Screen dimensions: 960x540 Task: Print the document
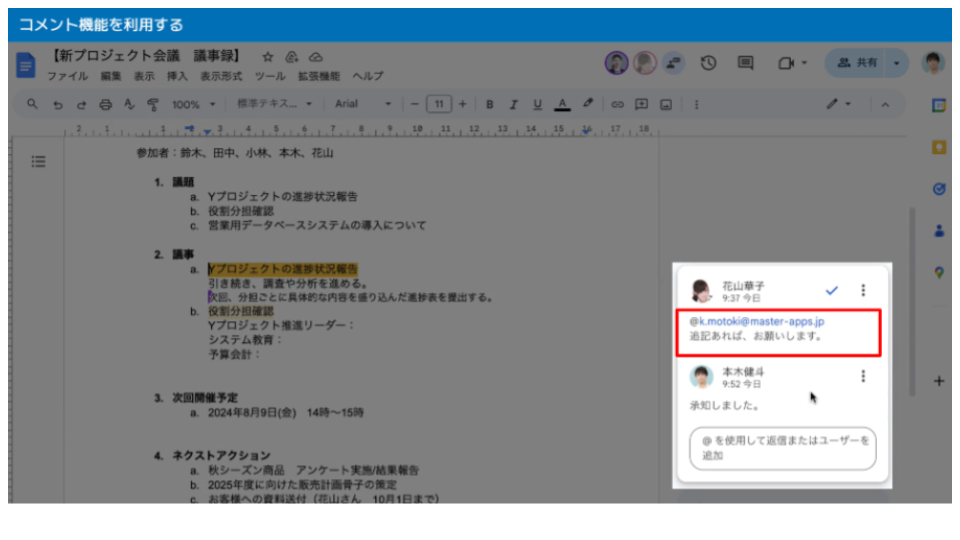105,105
